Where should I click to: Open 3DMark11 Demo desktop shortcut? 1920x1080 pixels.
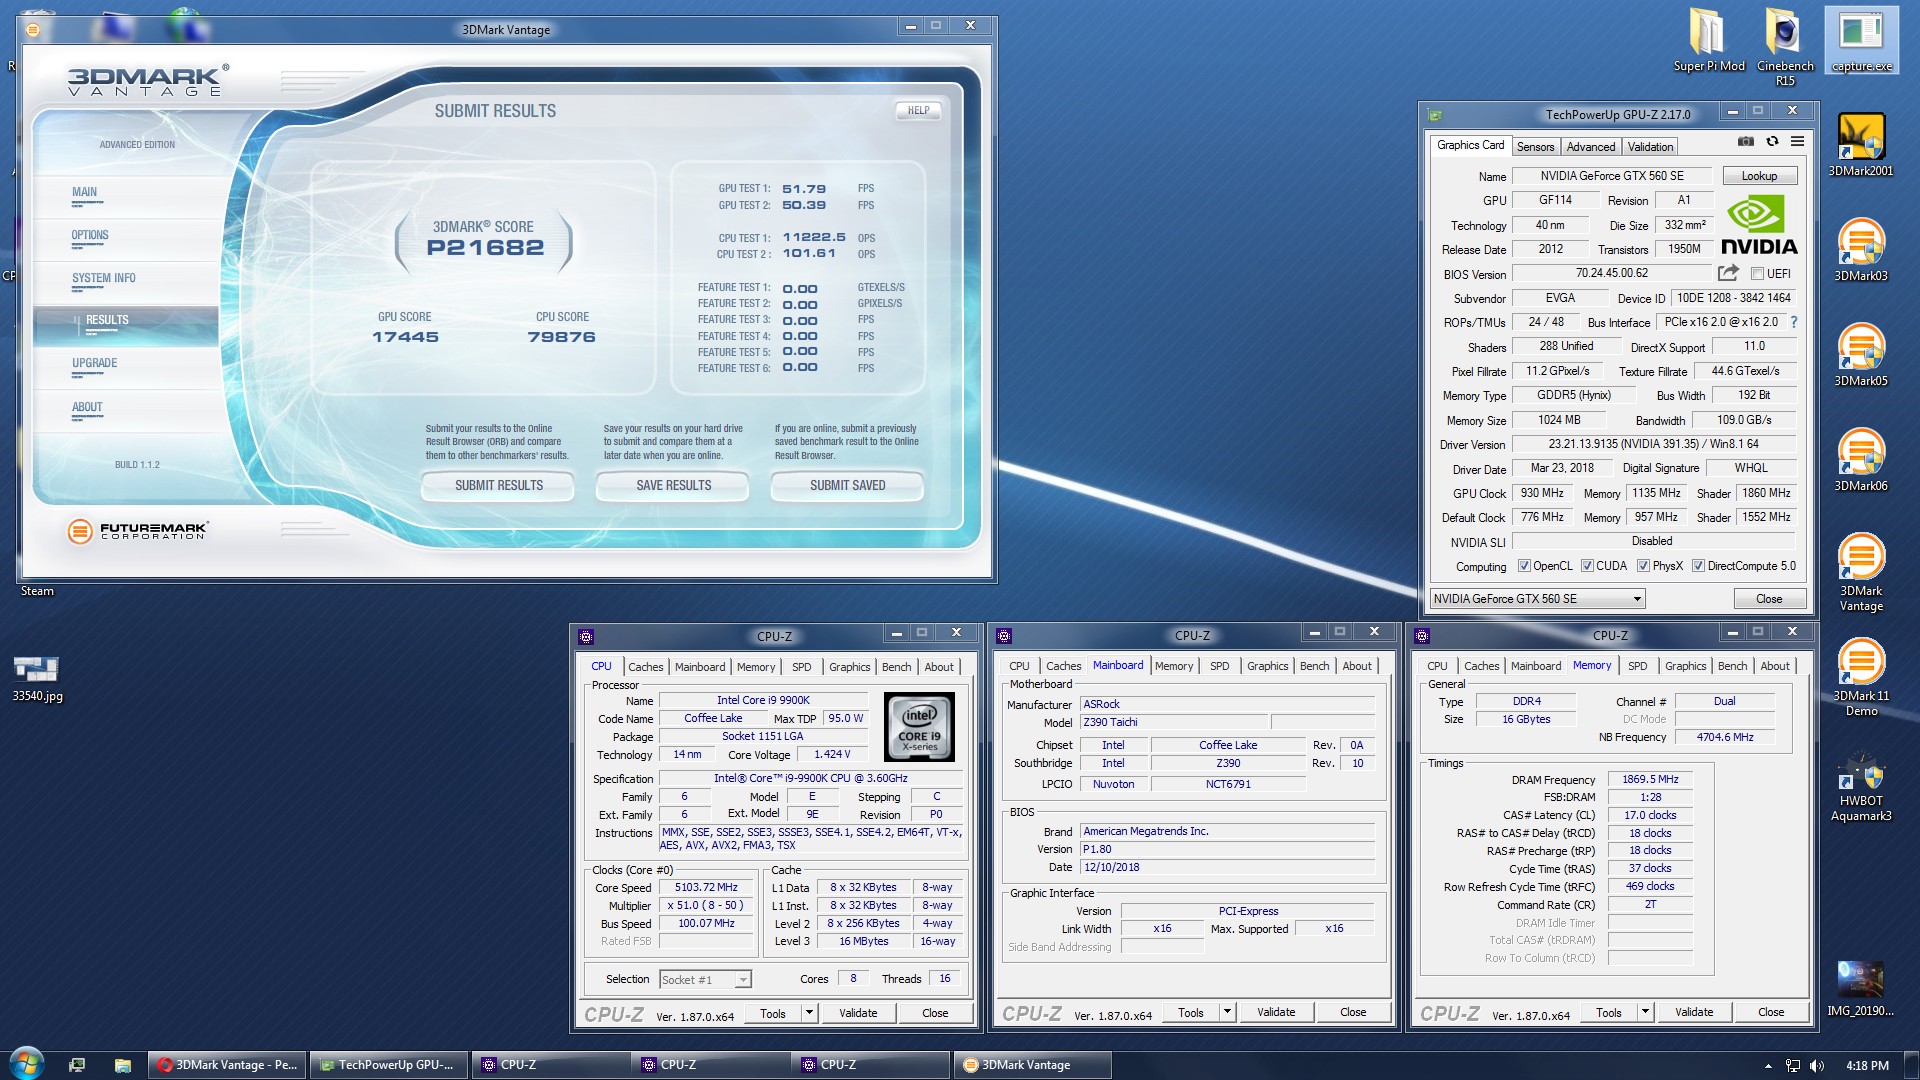coord(1861,677)
